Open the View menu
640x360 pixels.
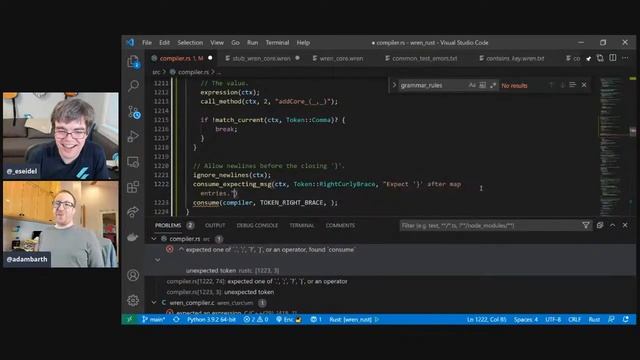click(x=217, y=42)
